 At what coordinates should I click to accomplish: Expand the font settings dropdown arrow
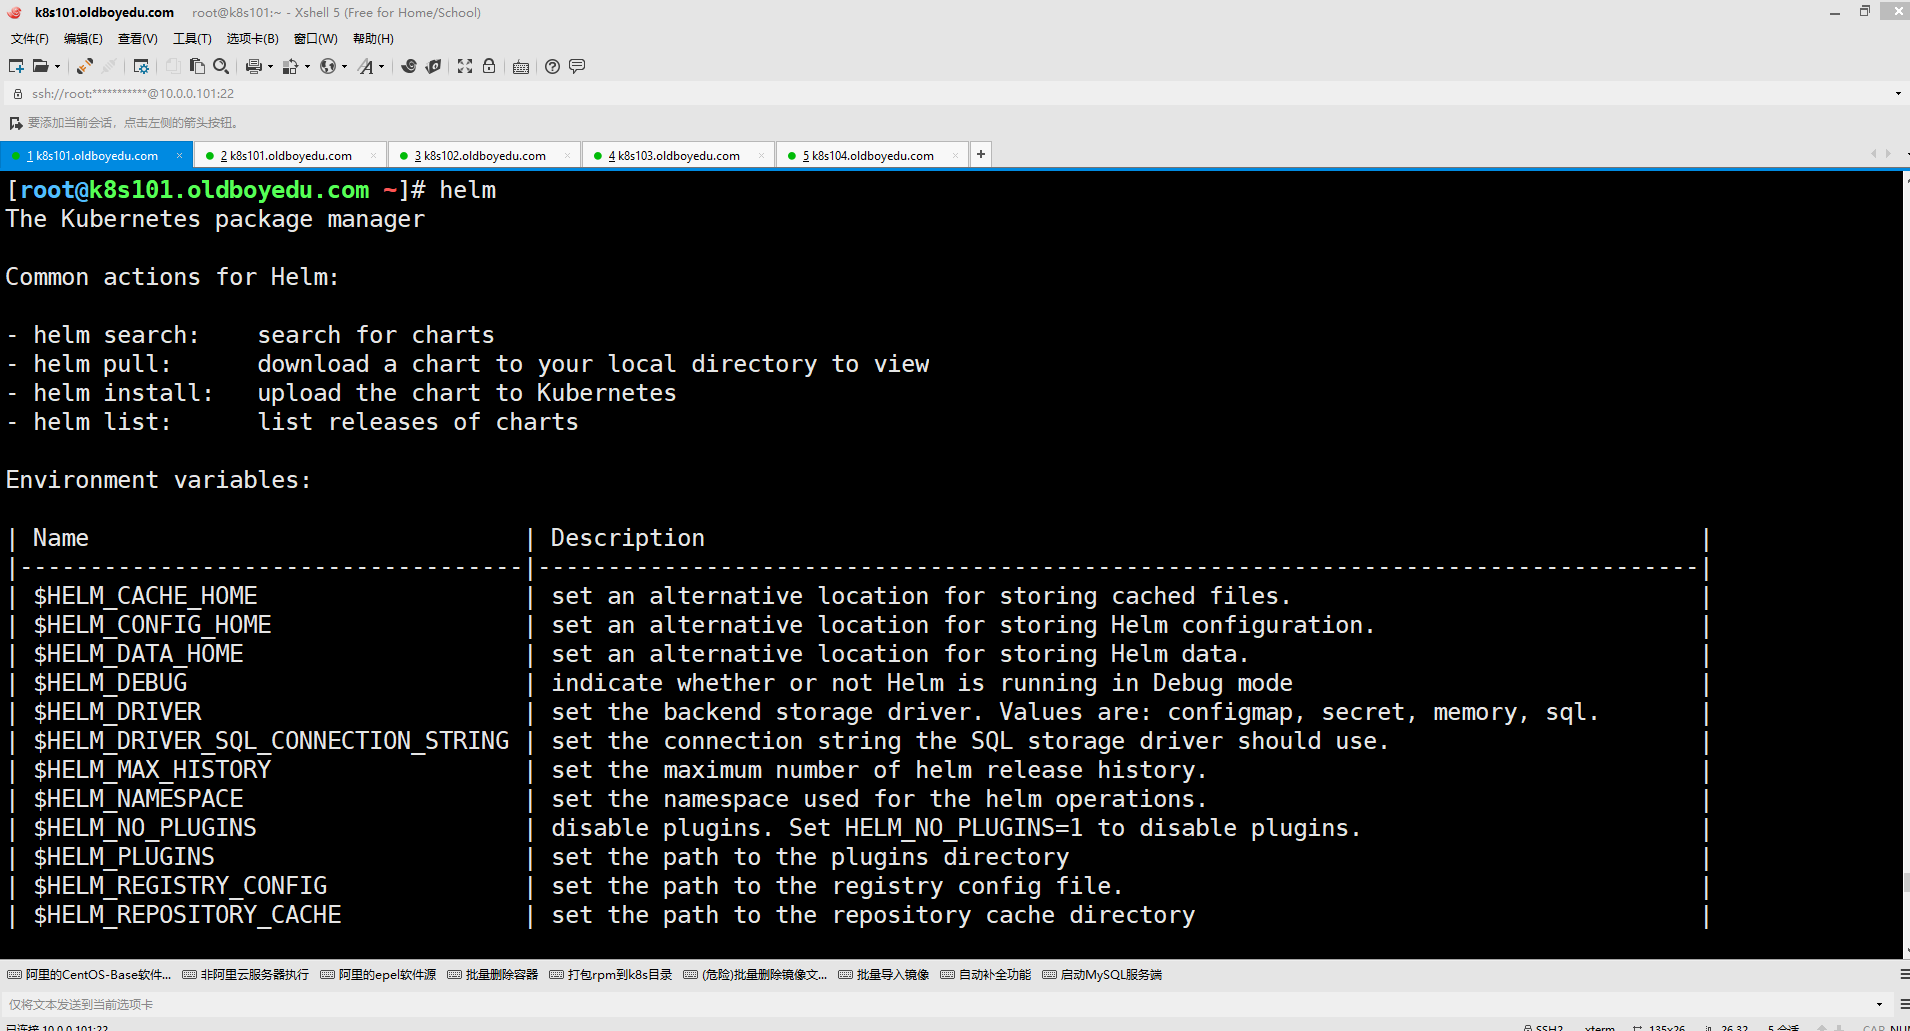coord(382,67)
